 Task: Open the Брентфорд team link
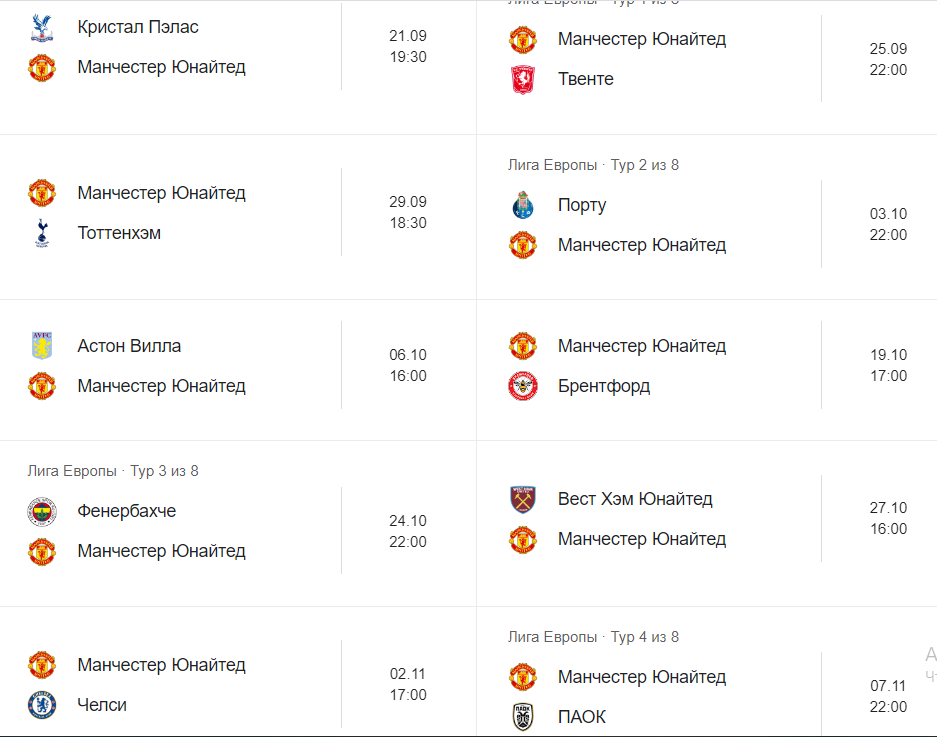604,386
